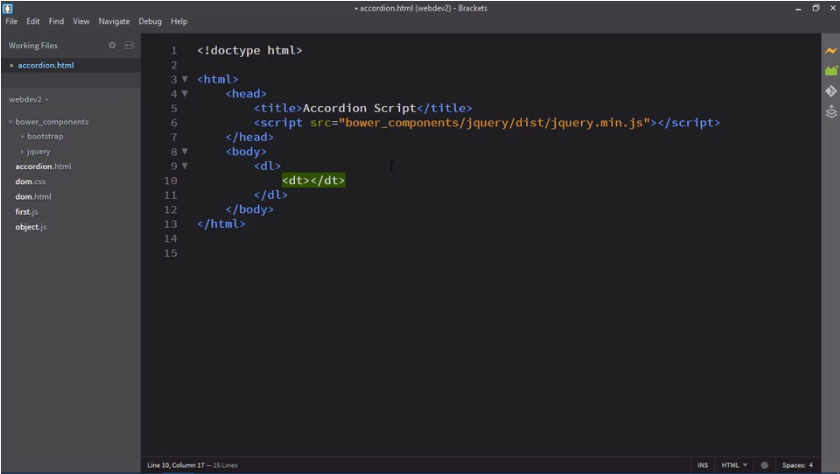Expand the jquery folder
Viewport: 840px width, 474px height.
22,152
